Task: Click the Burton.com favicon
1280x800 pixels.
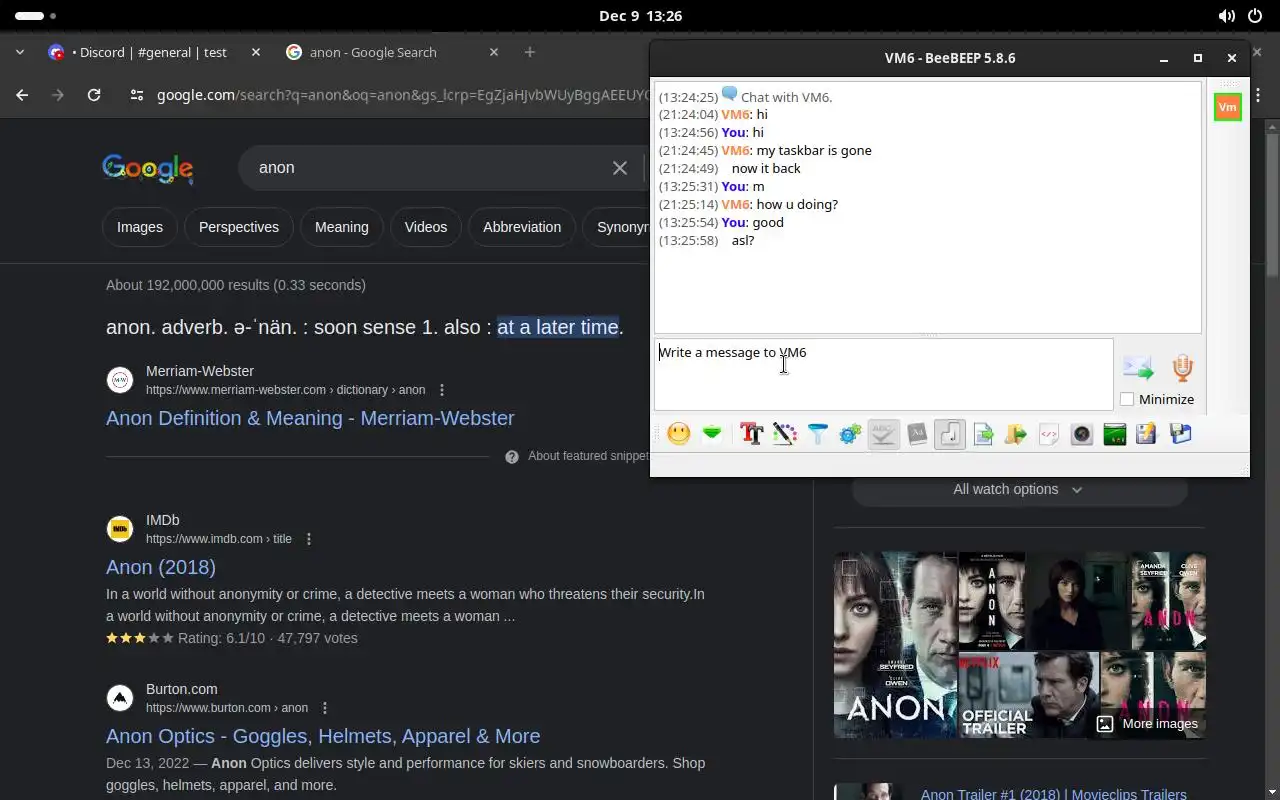Action: pos(120,698)
